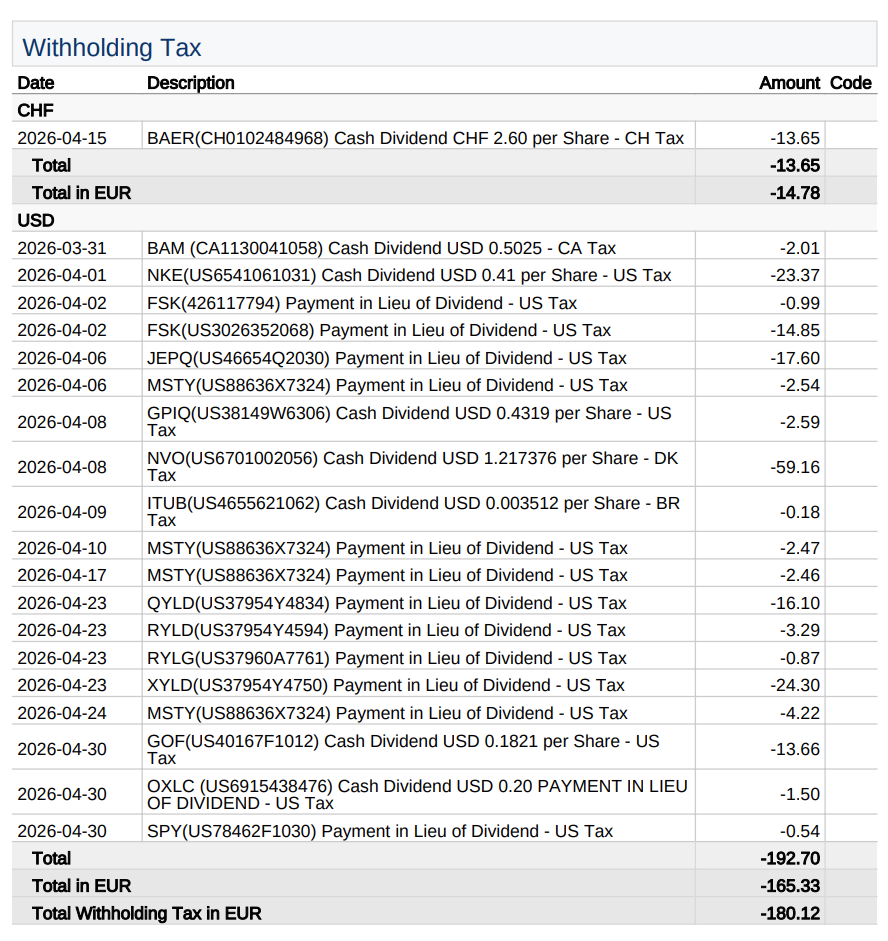Click the SPY payment in lieu row

(444, 831)
